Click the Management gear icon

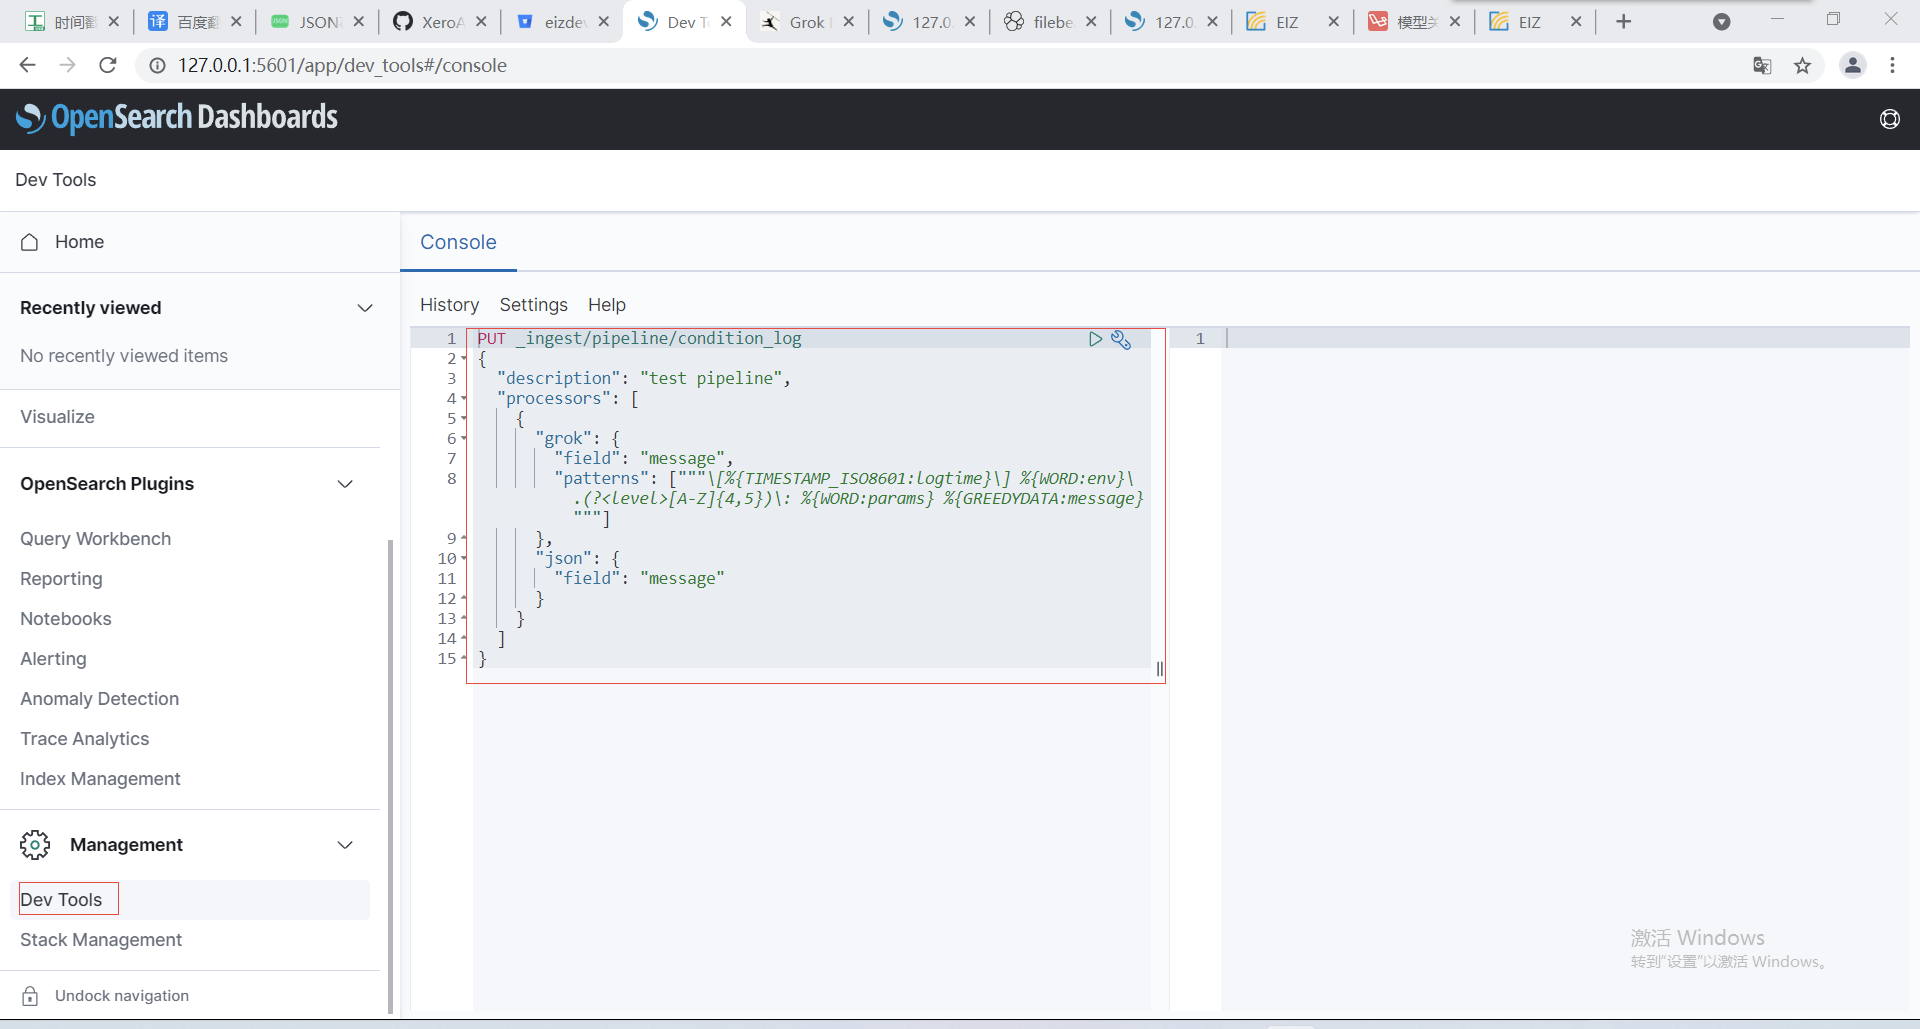(35, 844)
